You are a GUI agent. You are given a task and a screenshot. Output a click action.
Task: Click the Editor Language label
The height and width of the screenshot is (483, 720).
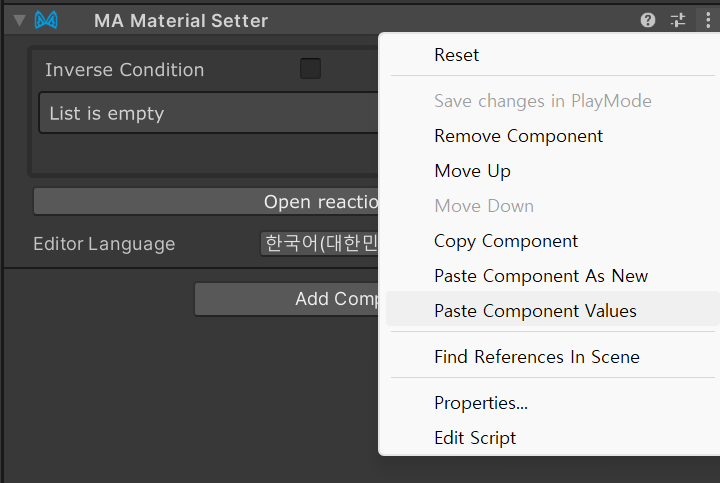point(104,244)
